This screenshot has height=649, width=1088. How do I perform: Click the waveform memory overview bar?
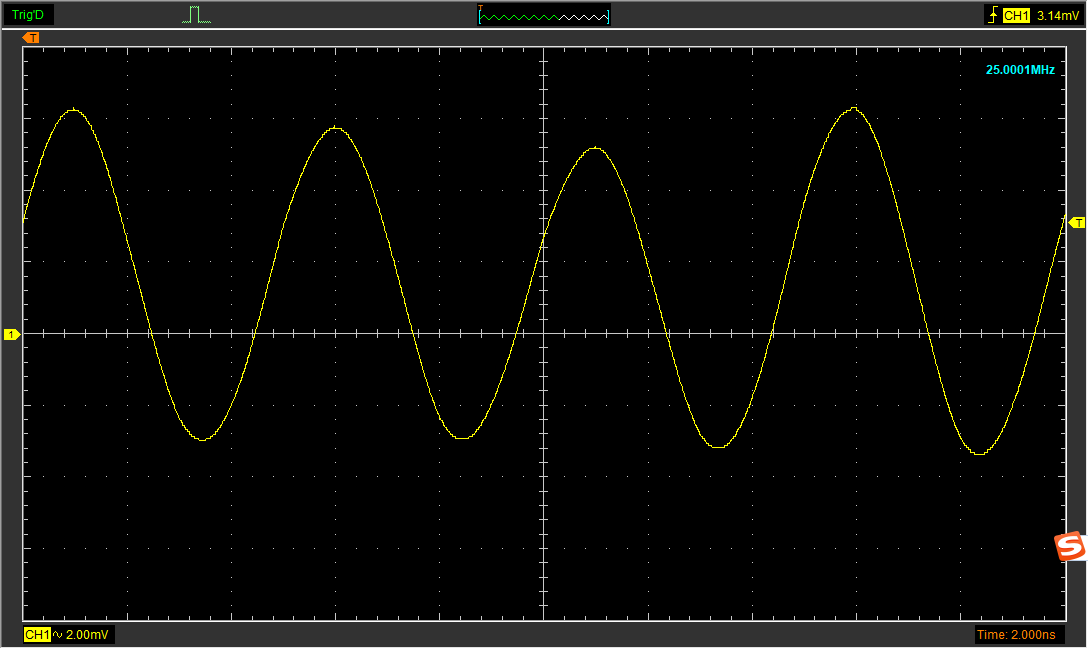[544, 15]
